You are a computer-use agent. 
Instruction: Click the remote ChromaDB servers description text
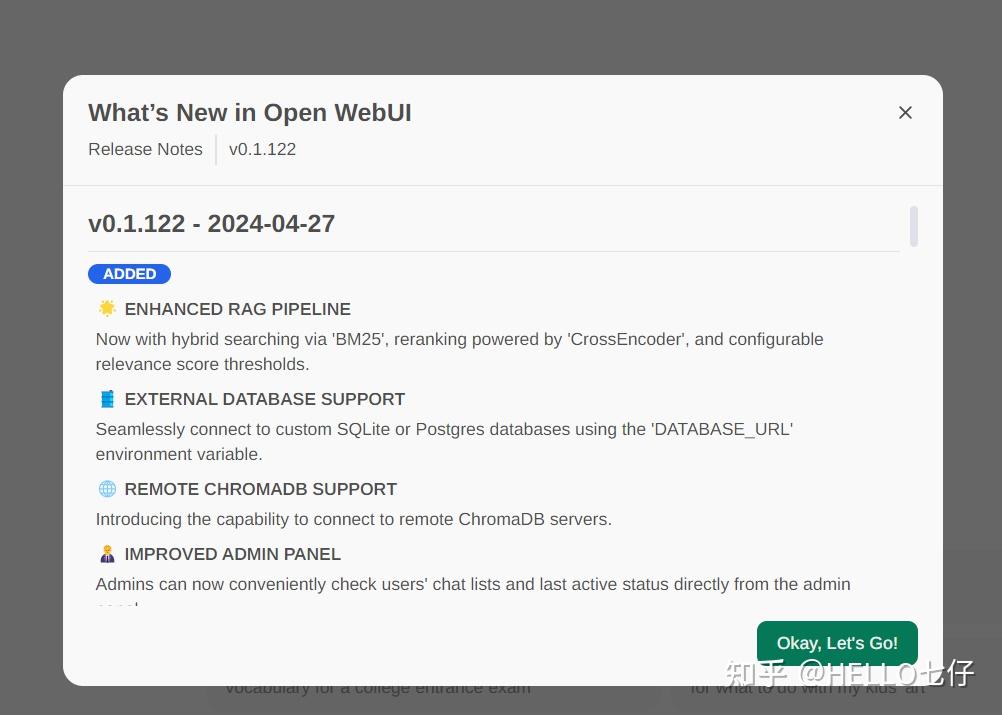pyautogui.click(x=353, y=519)
